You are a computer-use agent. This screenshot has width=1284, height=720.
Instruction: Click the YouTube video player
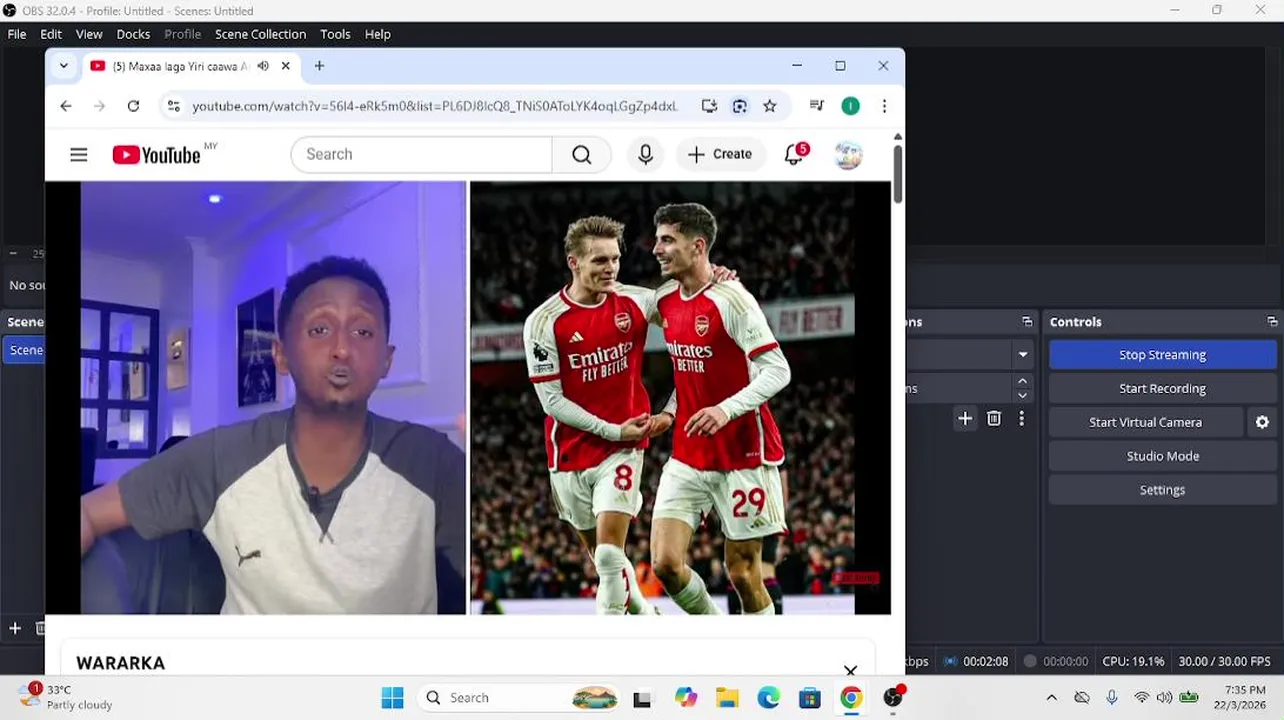[467, 397]
